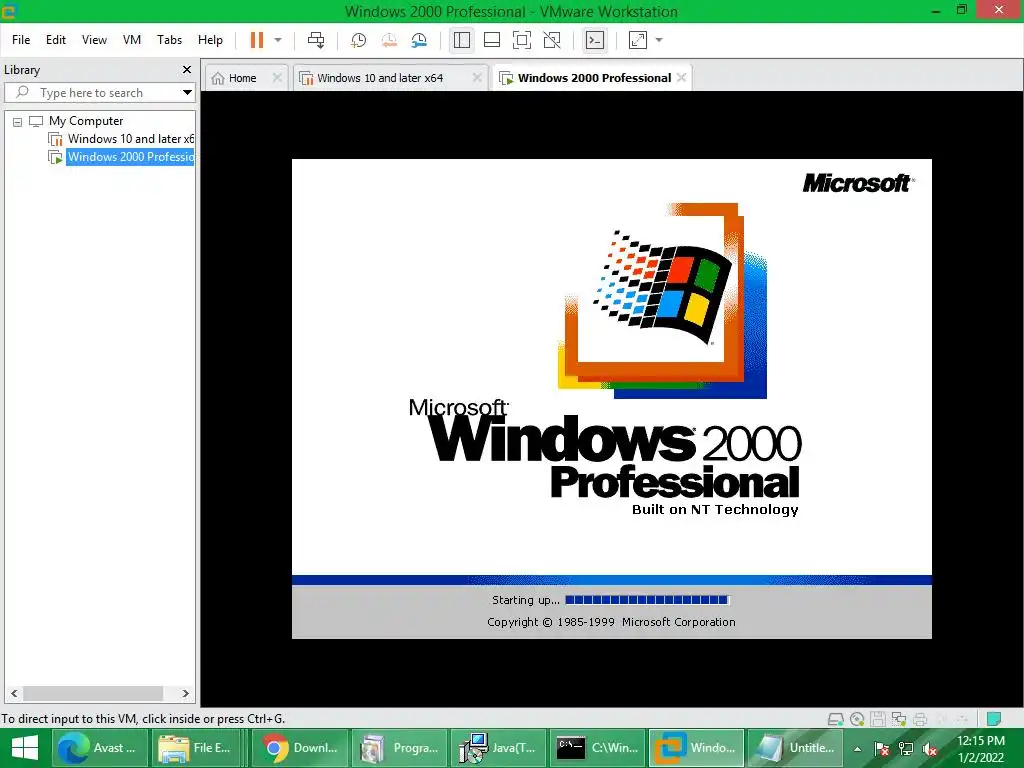
Task: Open the File menu
Action: [x=21, y=40]
